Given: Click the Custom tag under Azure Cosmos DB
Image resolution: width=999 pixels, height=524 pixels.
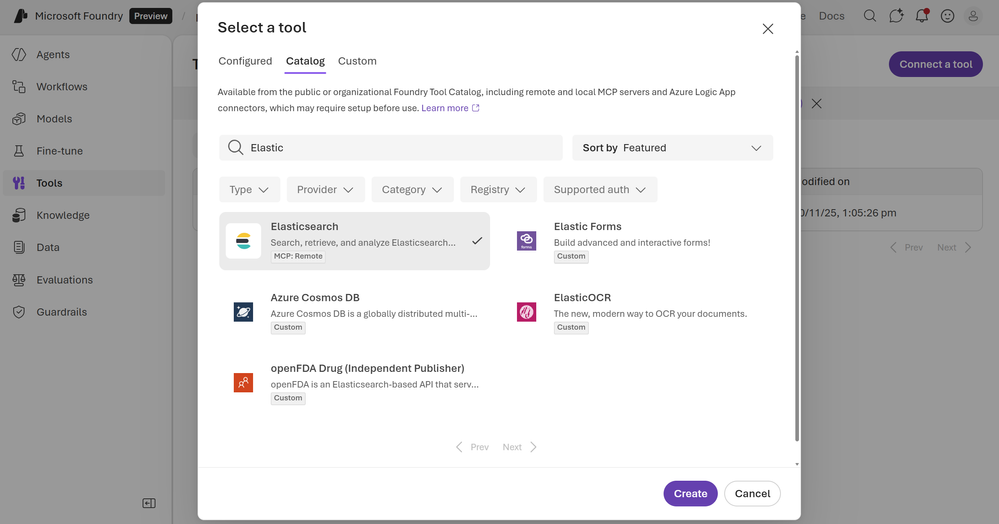Looking at the screenshot, I should pyautogui.click(x=288, y=327).
